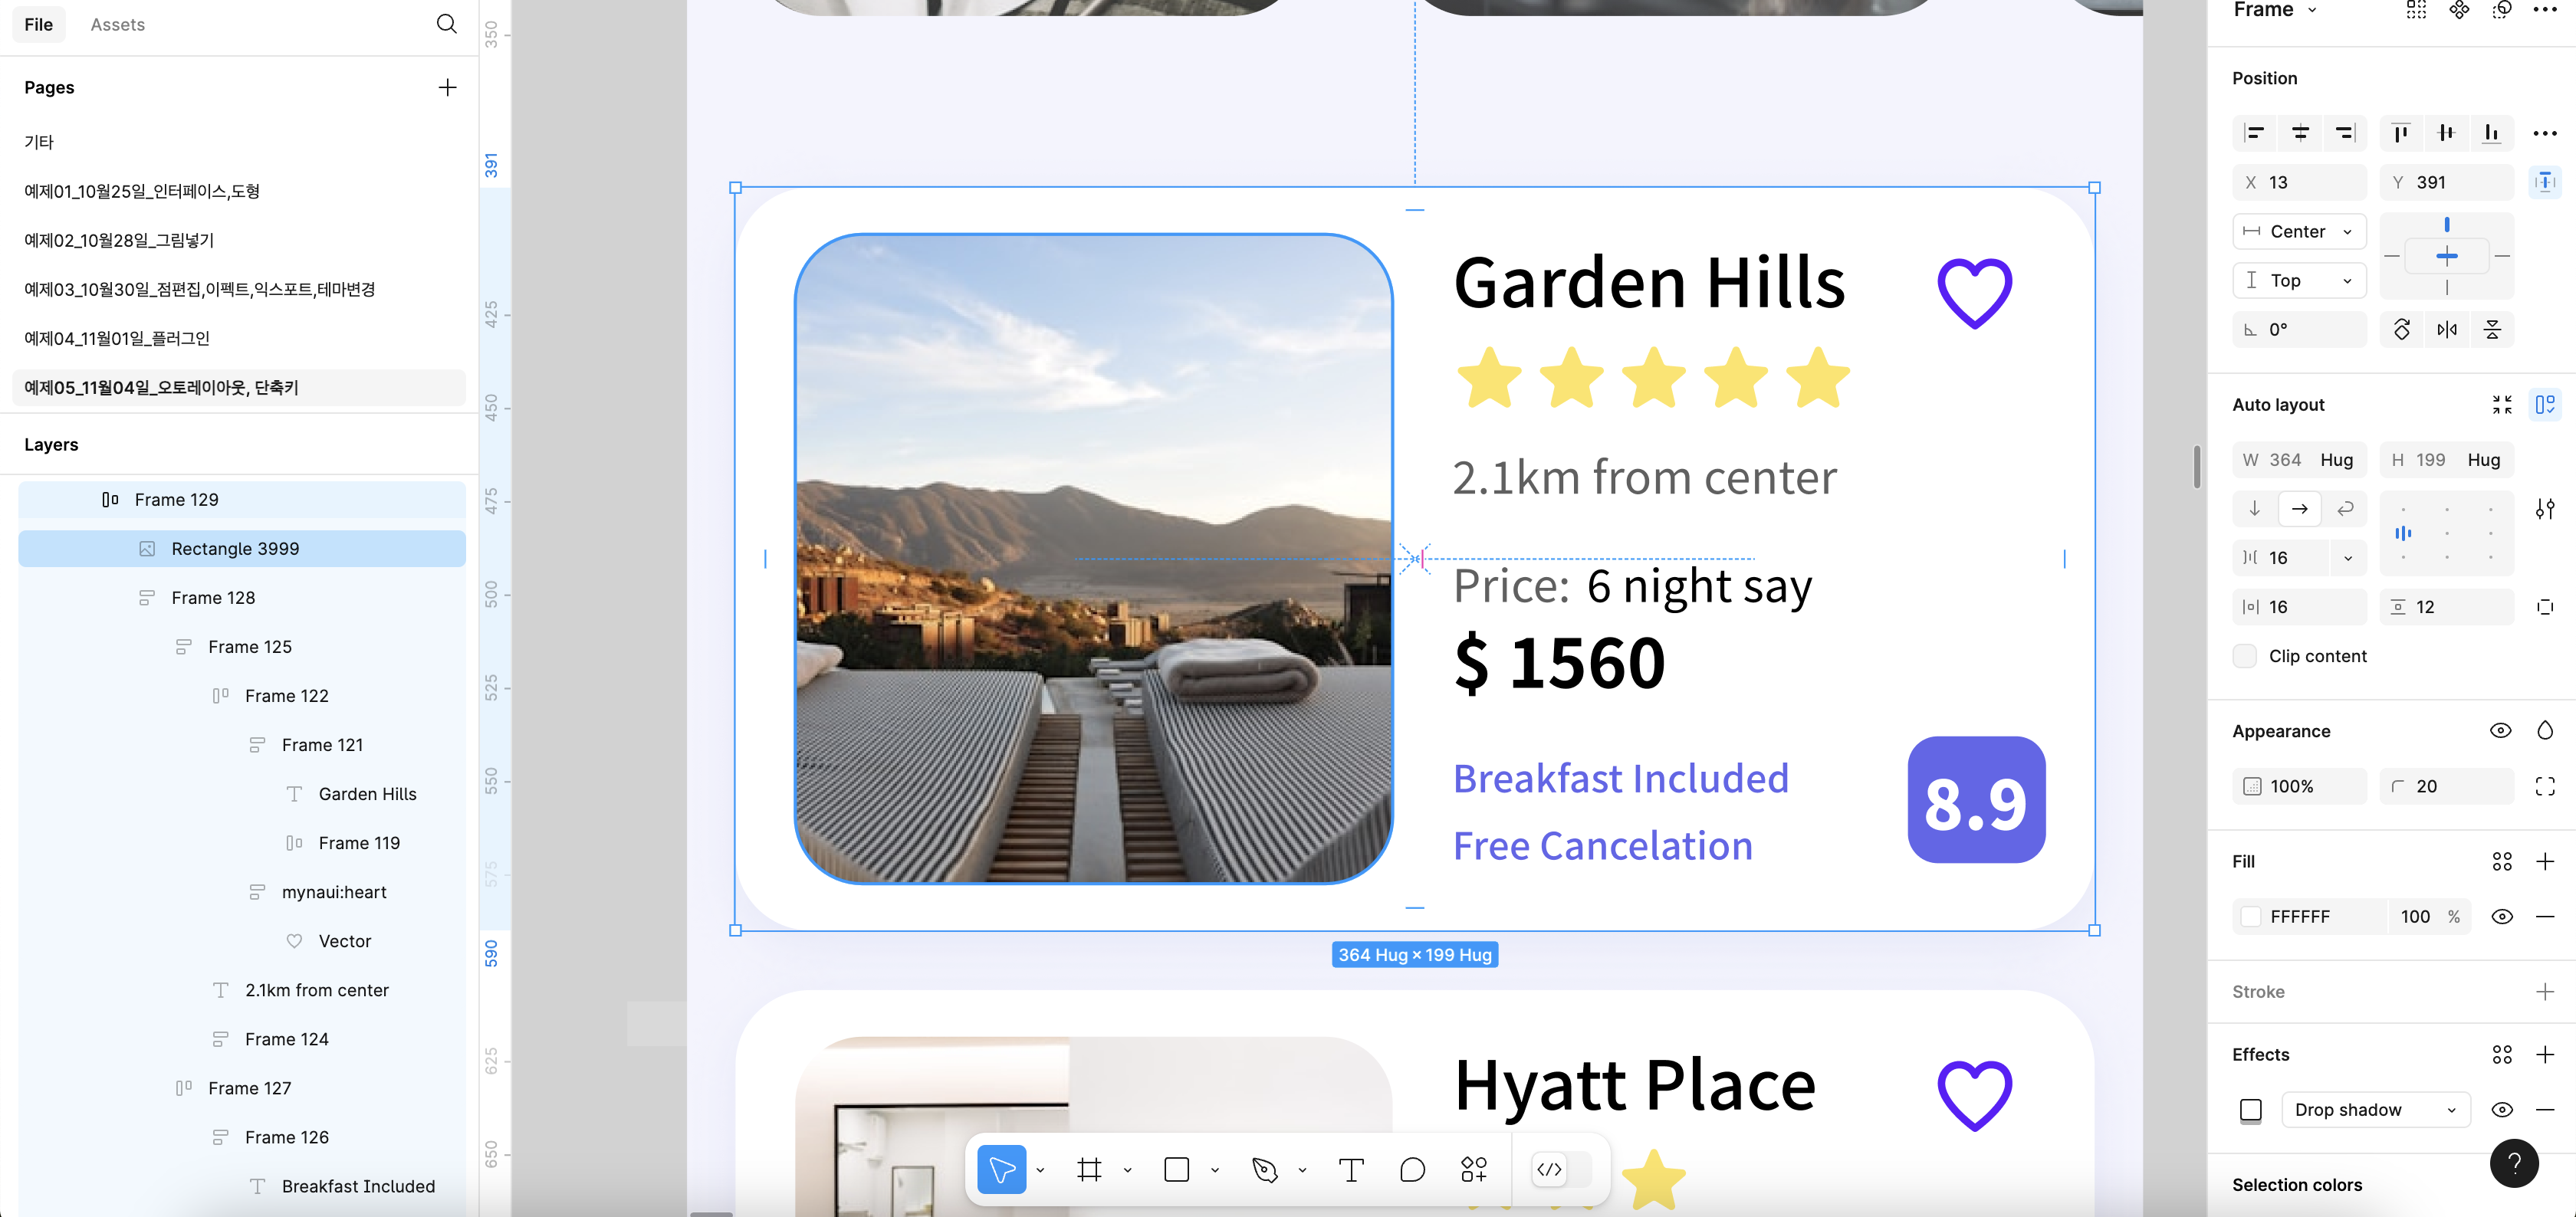
Task: Switch to the File tab
Action: click(38, 24)
